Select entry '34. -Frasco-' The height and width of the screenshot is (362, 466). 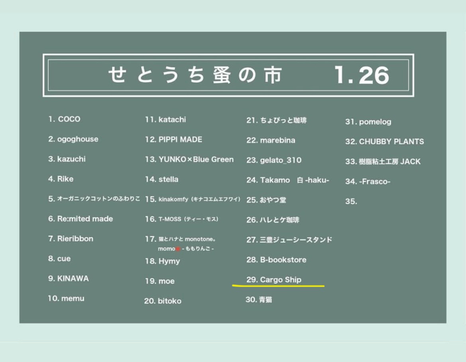tap(368, 182)
